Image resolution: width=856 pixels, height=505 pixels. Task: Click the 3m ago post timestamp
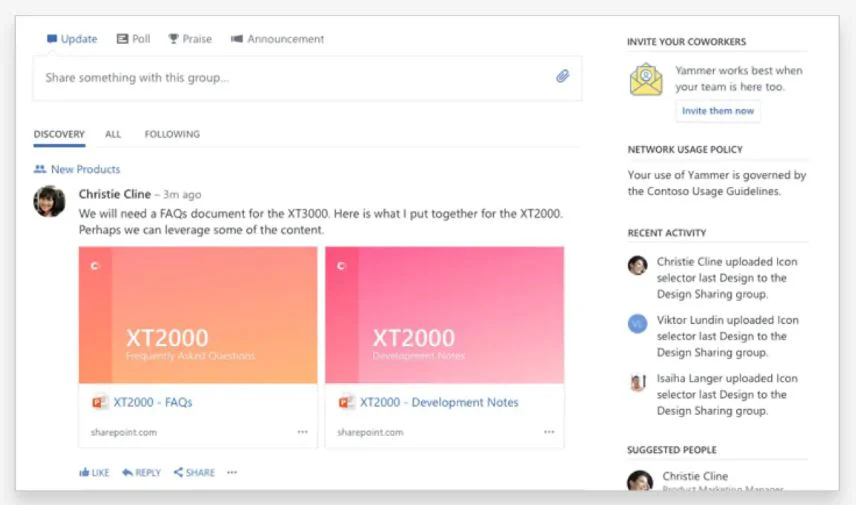click(x=182, y=194)
